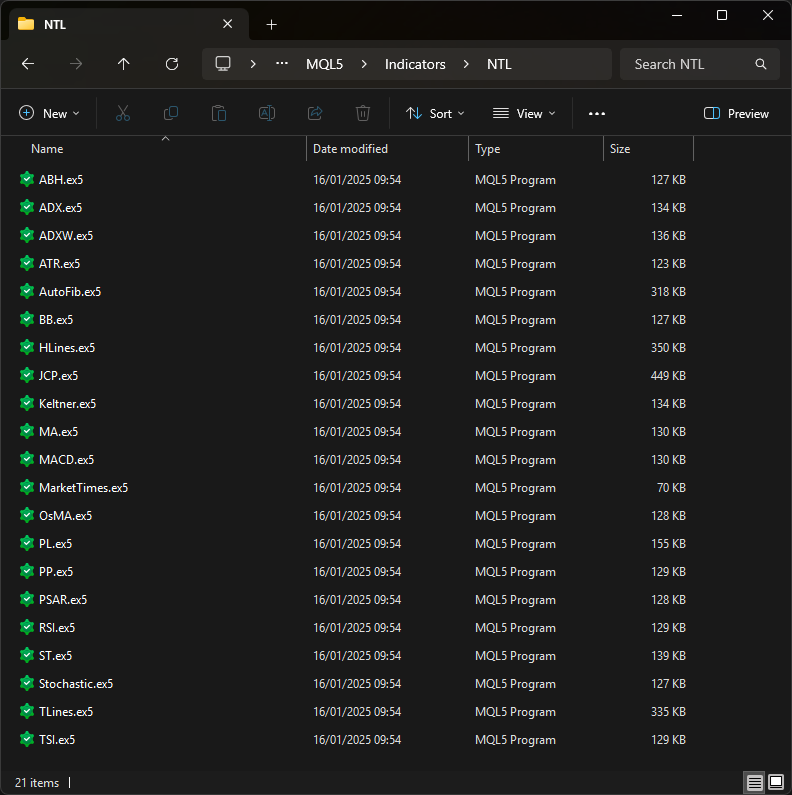Click the 449 KB size of JCP.ex5
The width and height of the screenshot is (792, 795).
(x=668, y=376)
